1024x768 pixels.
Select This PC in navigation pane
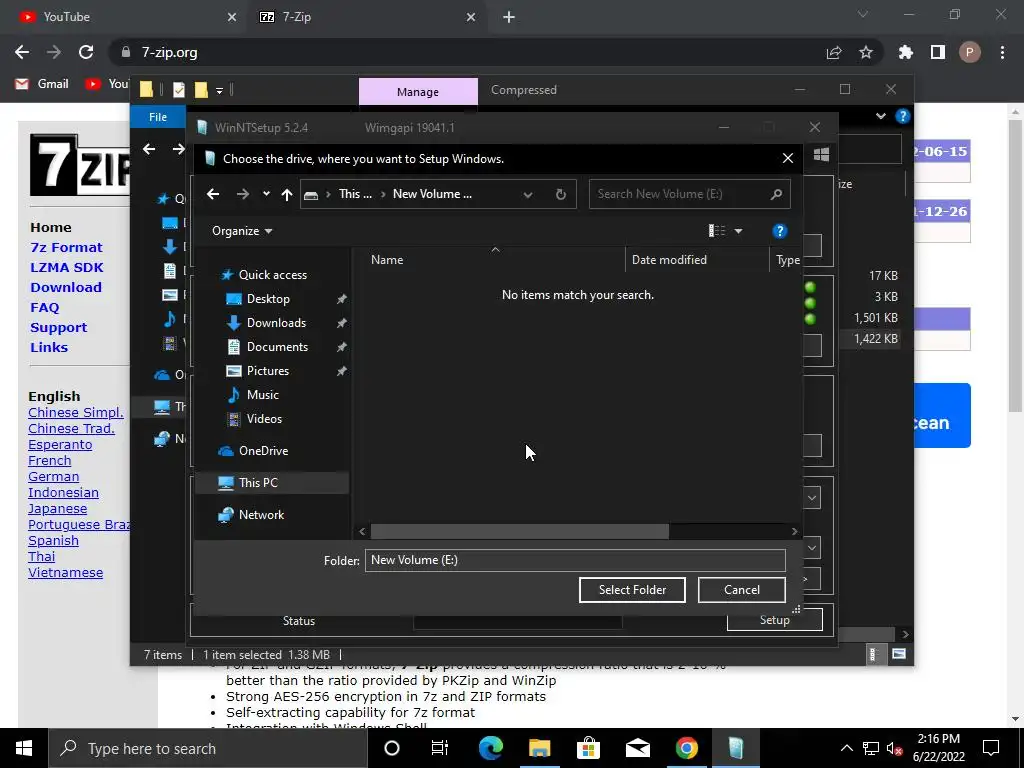click(258, 483)
